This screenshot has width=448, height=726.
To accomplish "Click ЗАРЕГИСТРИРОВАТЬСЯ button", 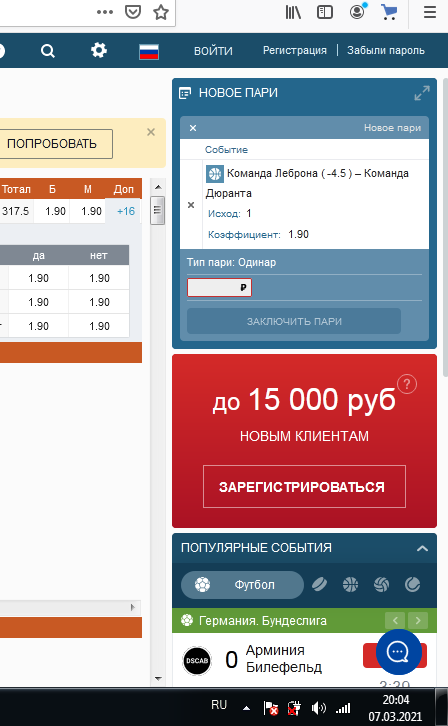I will [x=304, y=487].
